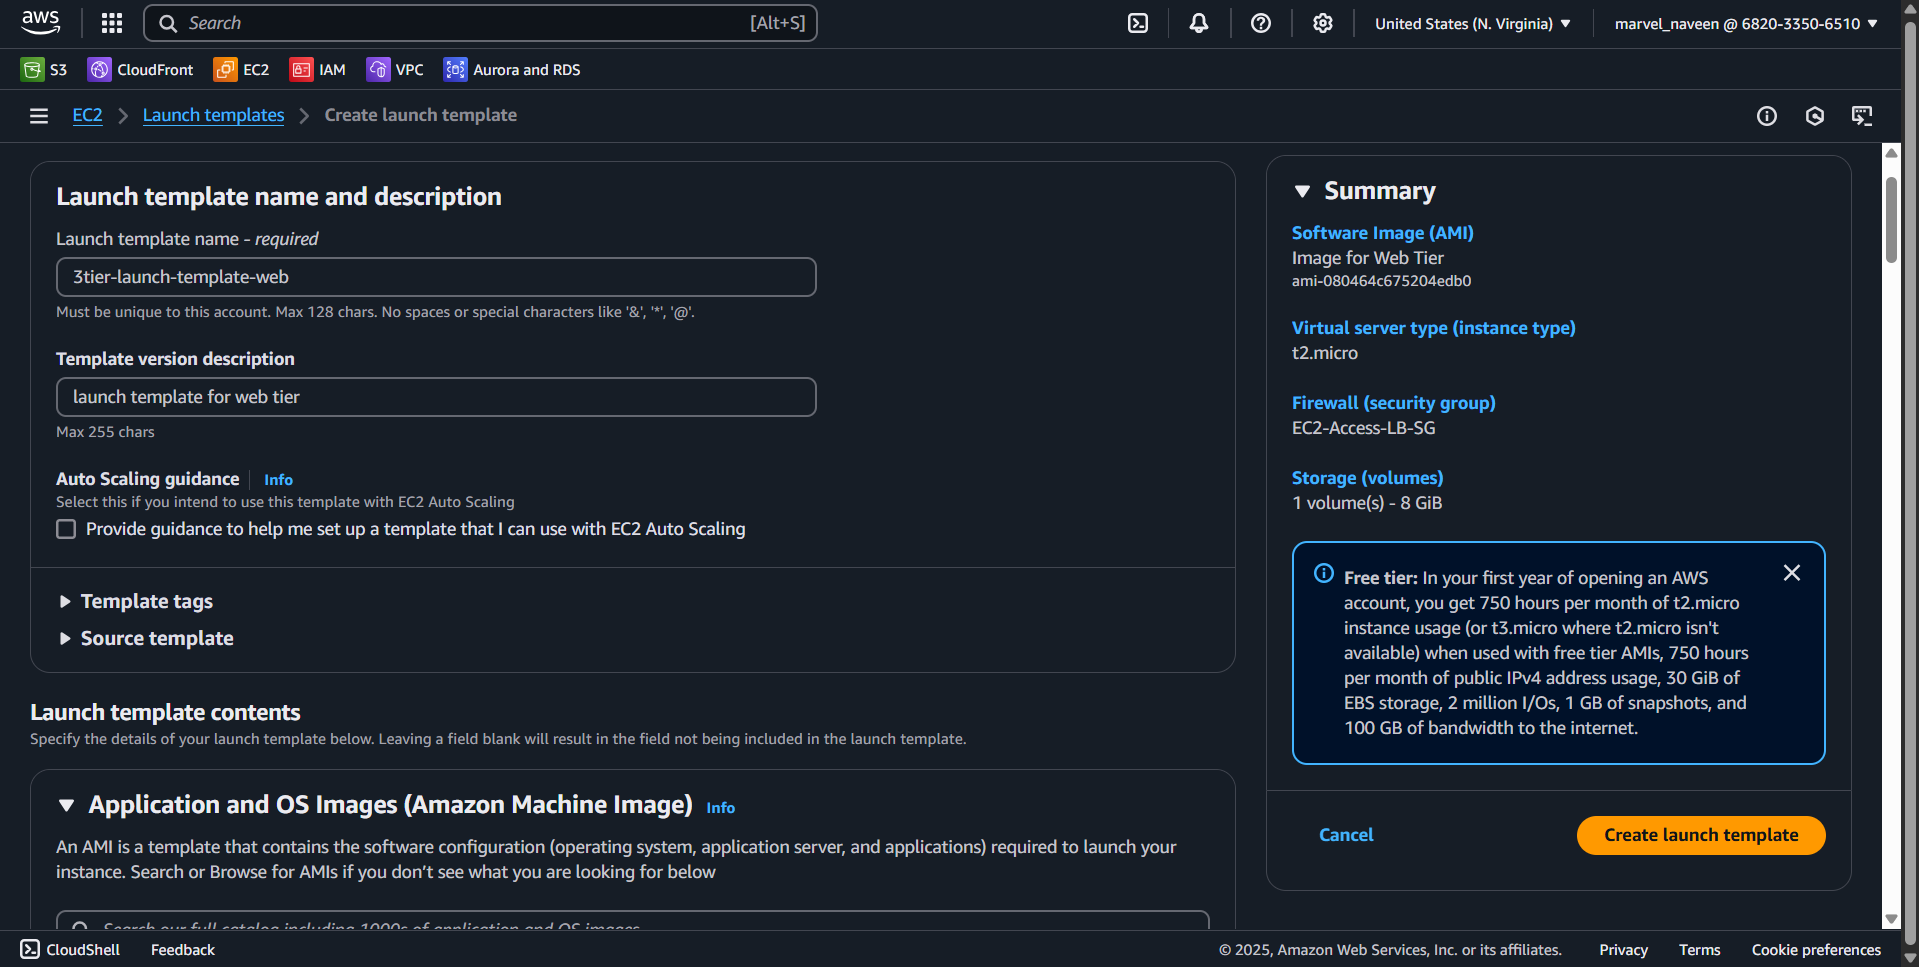Click the scrollbar up arrow
This screenshot has height=967, width=1919.
(x=1891, y=153)
